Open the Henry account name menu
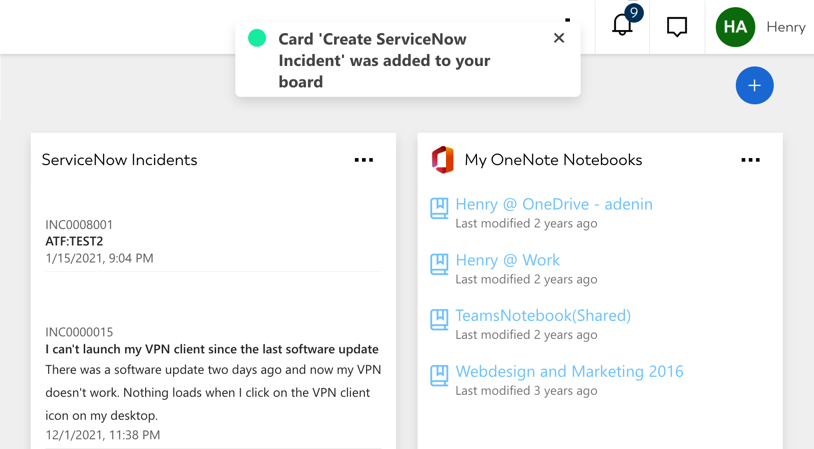 (x=785, y=27)
